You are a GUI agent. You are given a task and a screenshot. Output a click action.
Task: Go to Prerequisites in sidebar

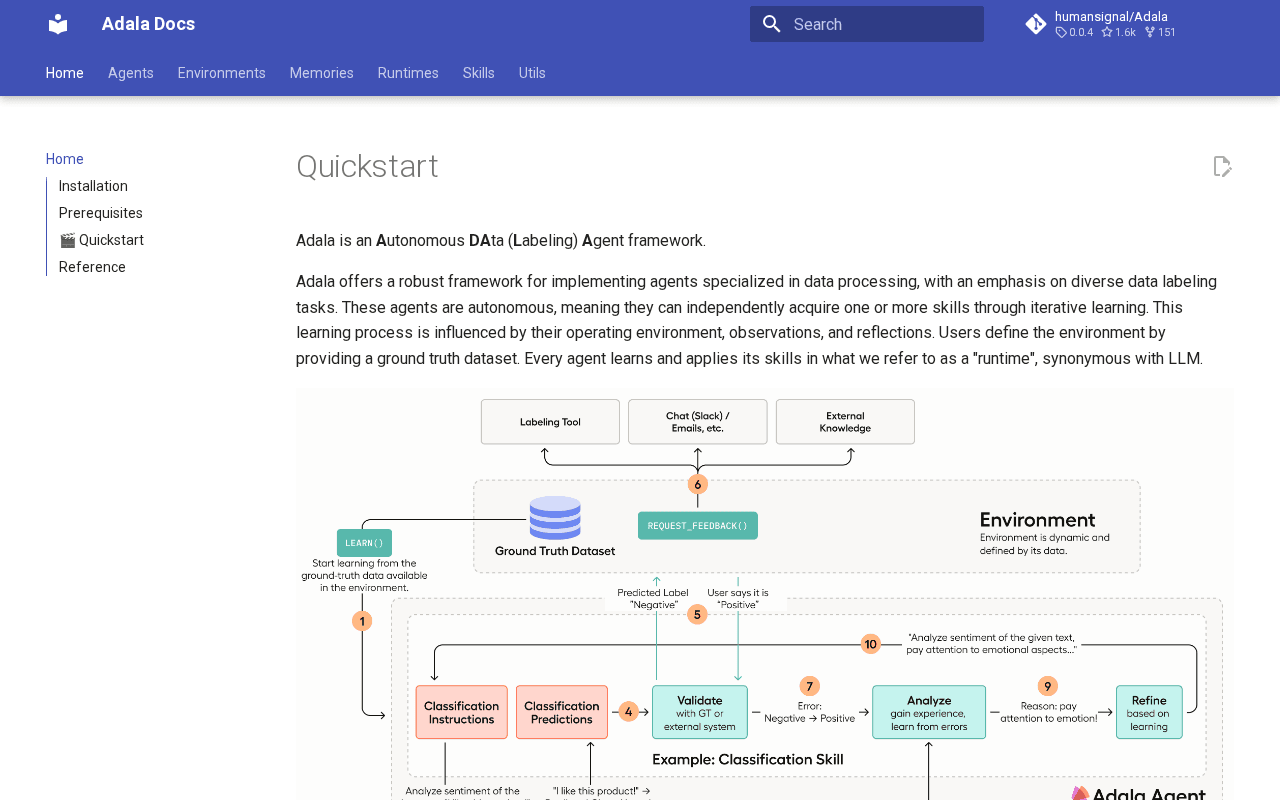coord(101,213)
